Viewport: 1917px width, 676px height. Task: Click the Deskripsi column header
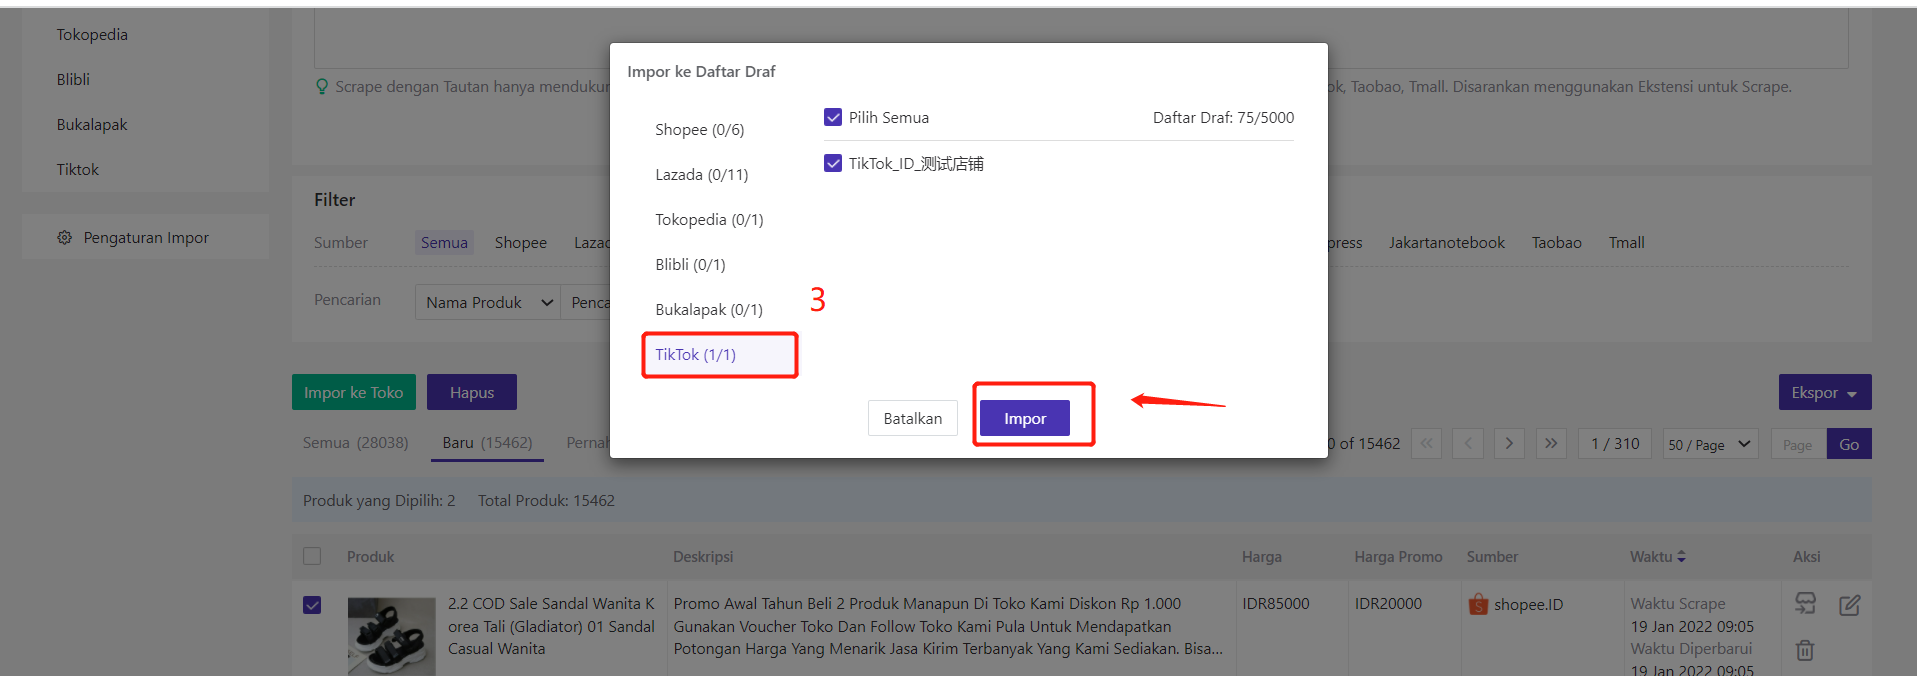[x=703, y=557]
